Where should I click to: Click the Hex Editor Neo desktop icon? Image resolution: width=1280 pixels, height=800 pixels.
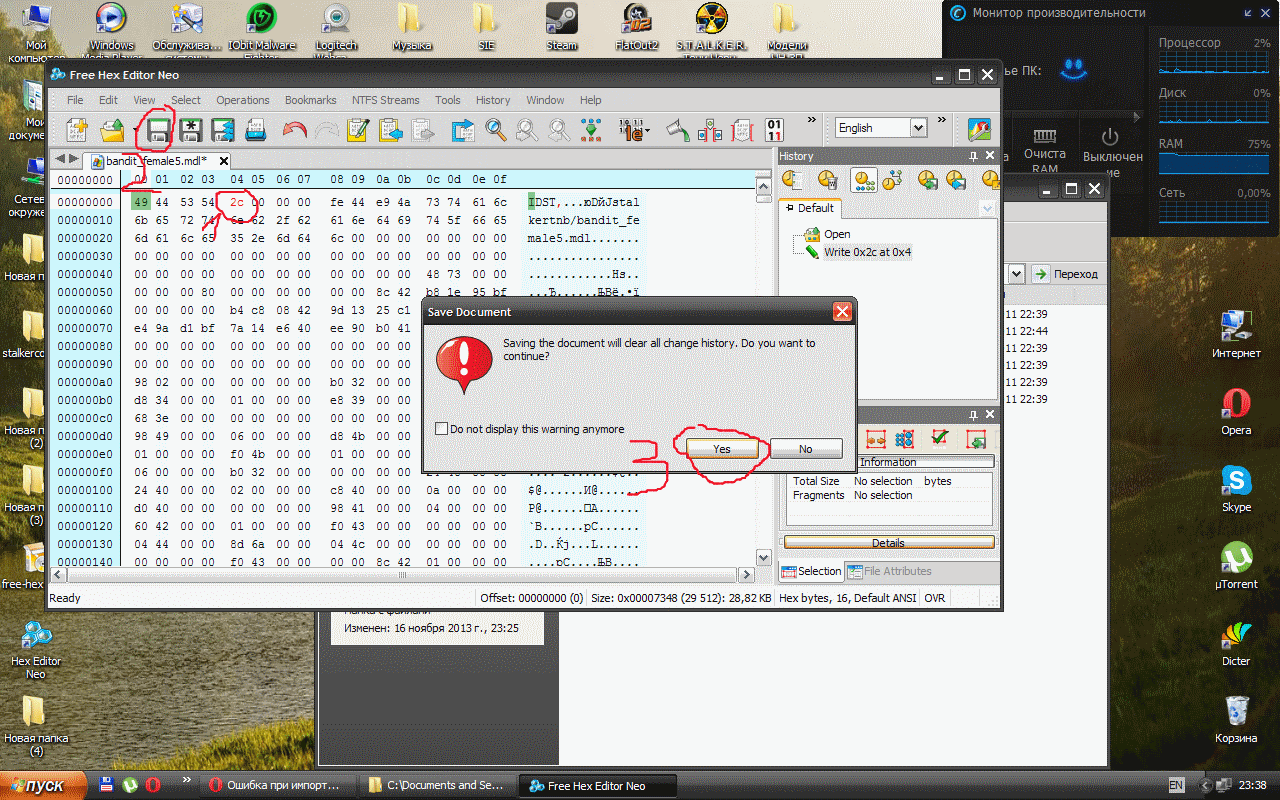click(36, 648)
